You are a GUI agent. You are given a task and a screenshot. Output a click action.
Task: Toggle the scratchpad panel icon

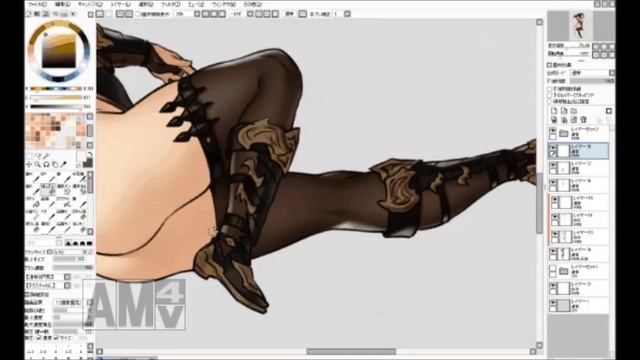pyautogui.click(x=73, y=14)
